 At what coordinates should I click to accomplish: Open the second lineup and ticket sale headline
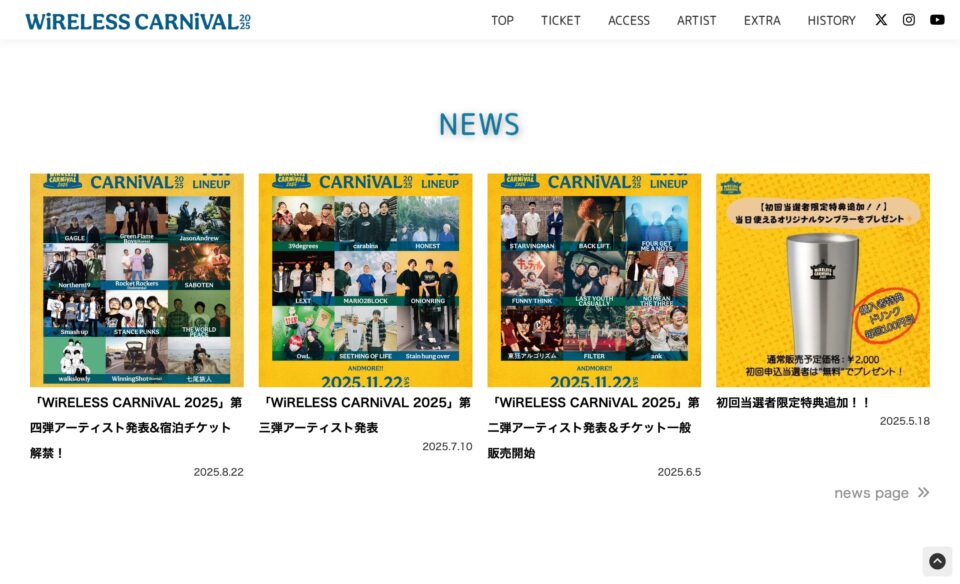coord(594,427)
